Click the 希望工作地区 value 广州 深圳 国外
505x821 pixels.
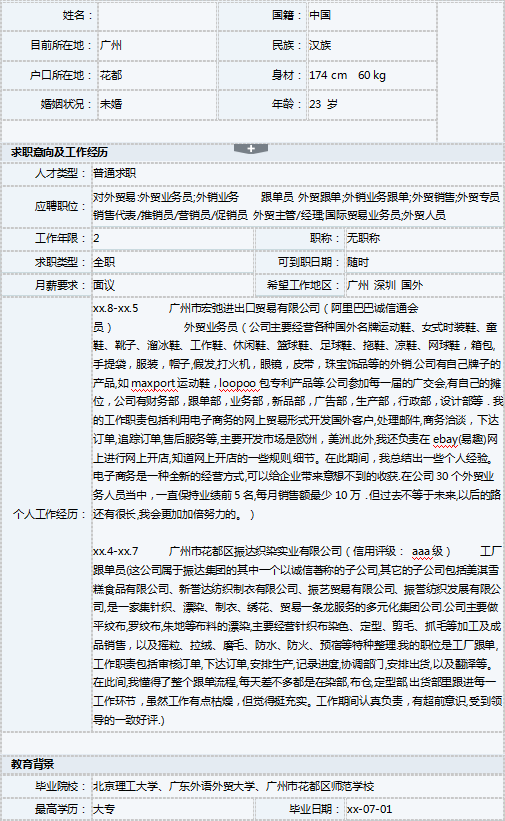click(385, 285)
